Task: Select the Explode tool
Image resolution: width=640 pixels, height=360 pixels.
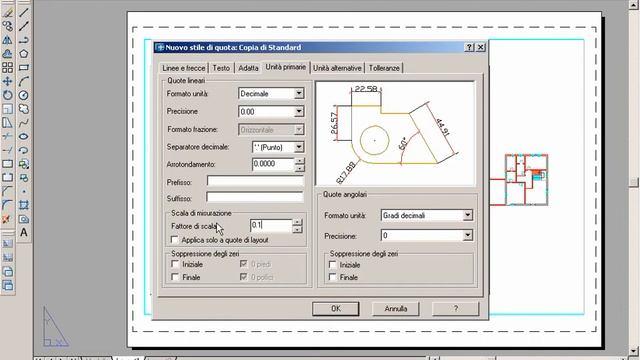Action: [x=7, y=219]
